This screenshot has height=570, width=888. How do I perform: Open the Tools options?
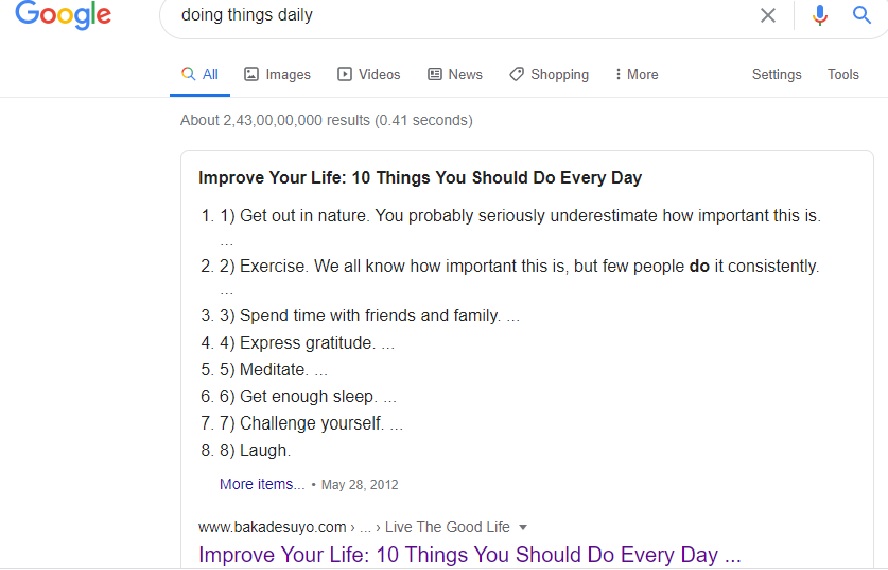843,74
